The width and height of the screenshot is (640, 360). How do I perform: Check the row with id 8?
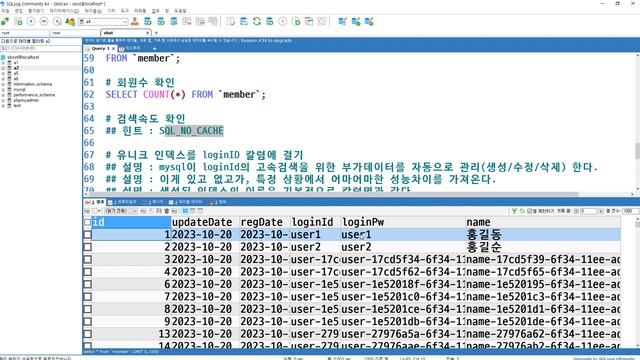pos(87,309)
